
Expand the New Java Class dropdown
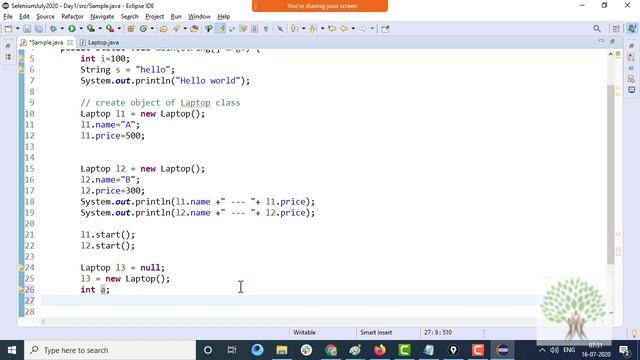152,29
